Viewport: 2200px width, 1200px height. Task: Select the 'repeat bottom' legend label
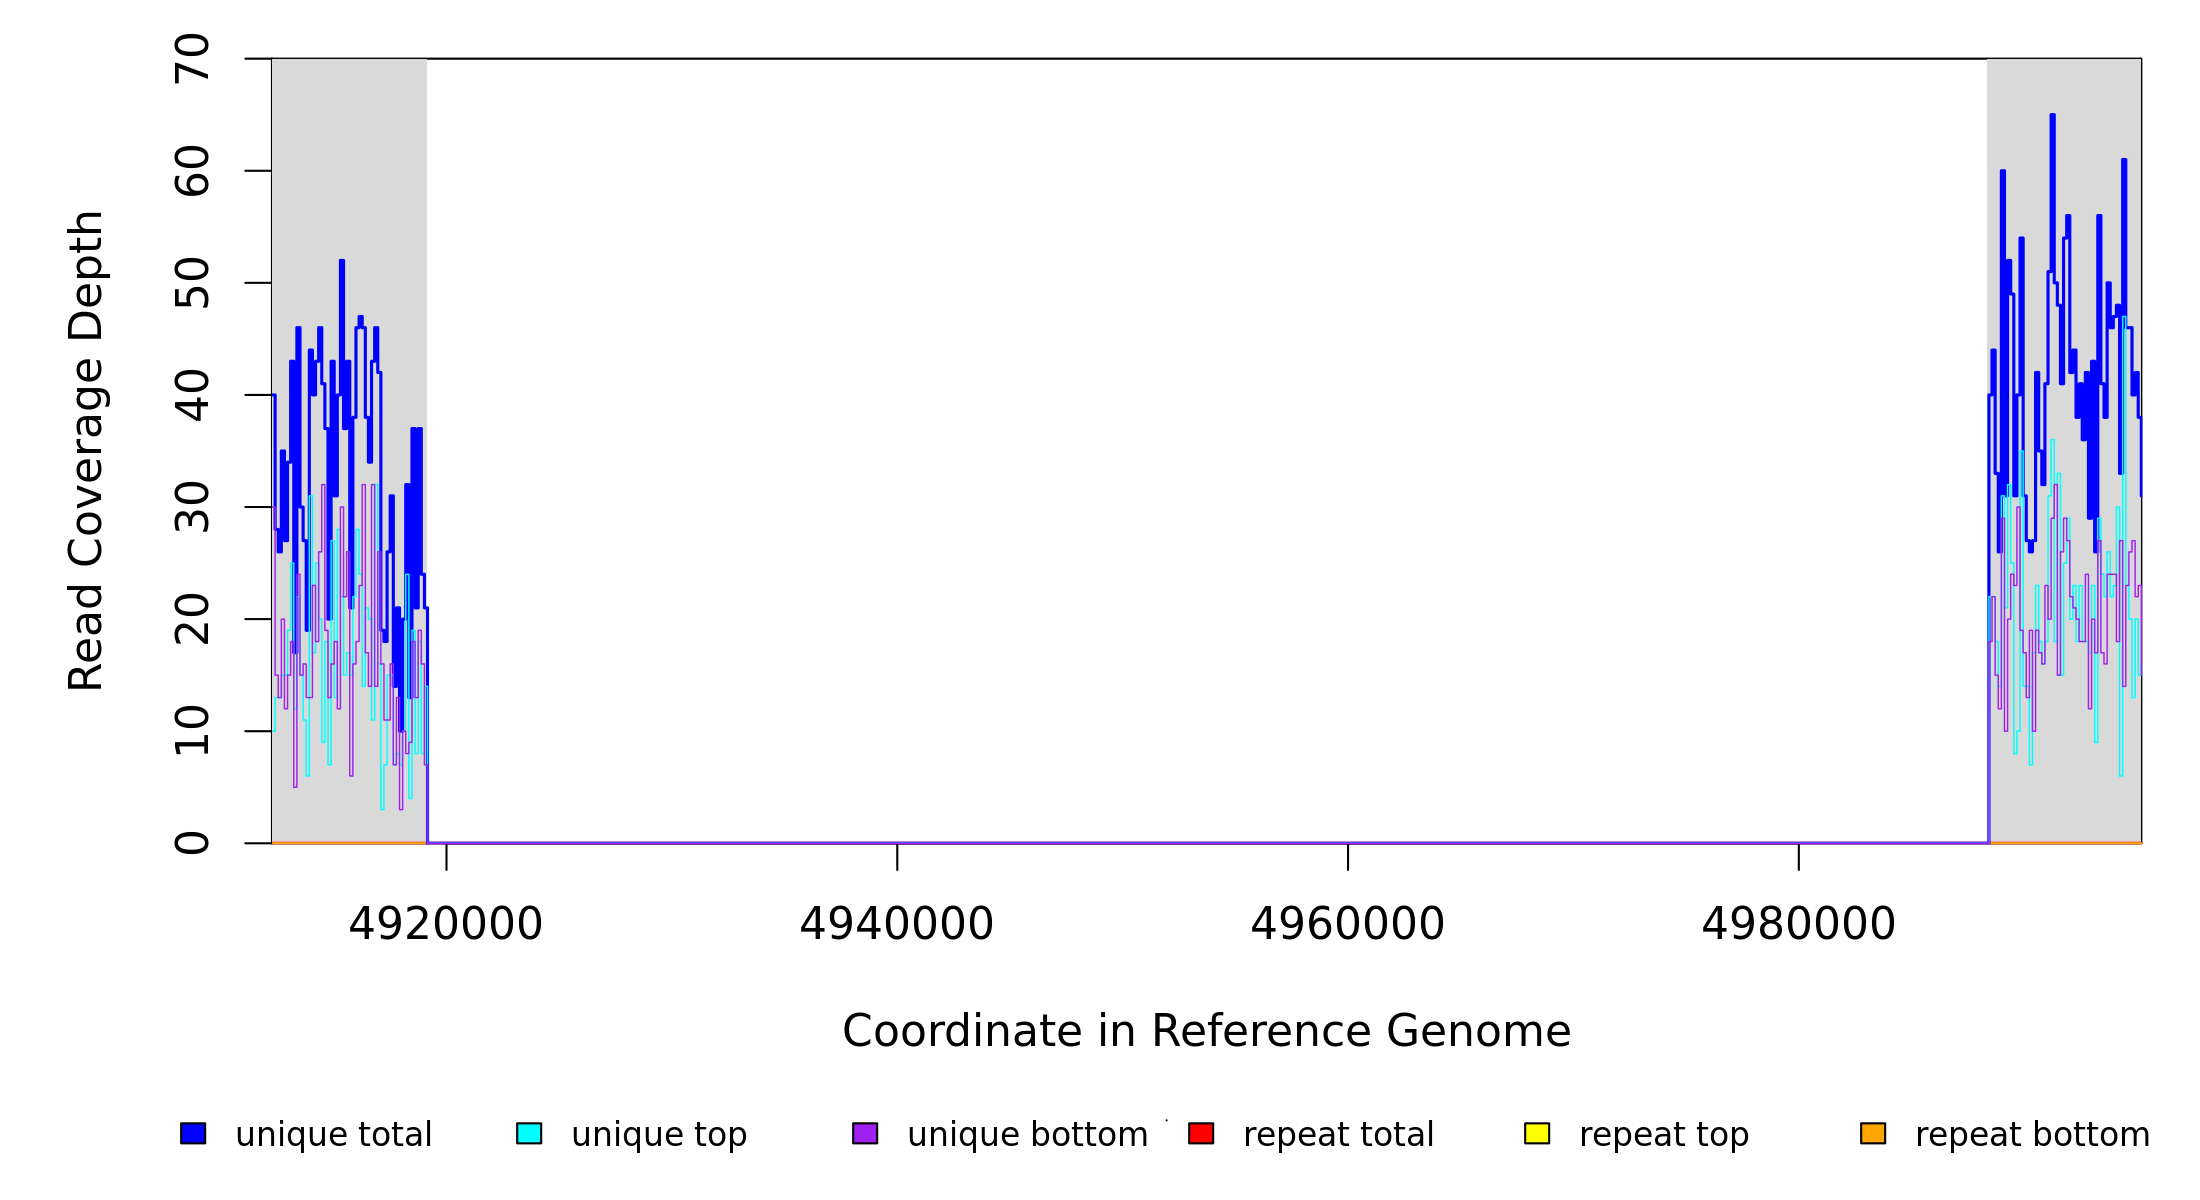click(x=2032, y=1135)
